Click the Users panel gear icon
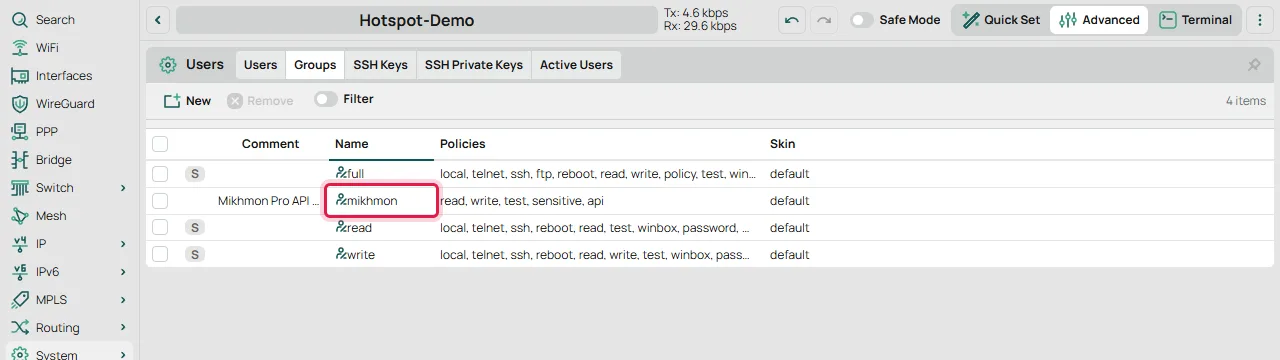1280x360 pixels. coord(168,65)
